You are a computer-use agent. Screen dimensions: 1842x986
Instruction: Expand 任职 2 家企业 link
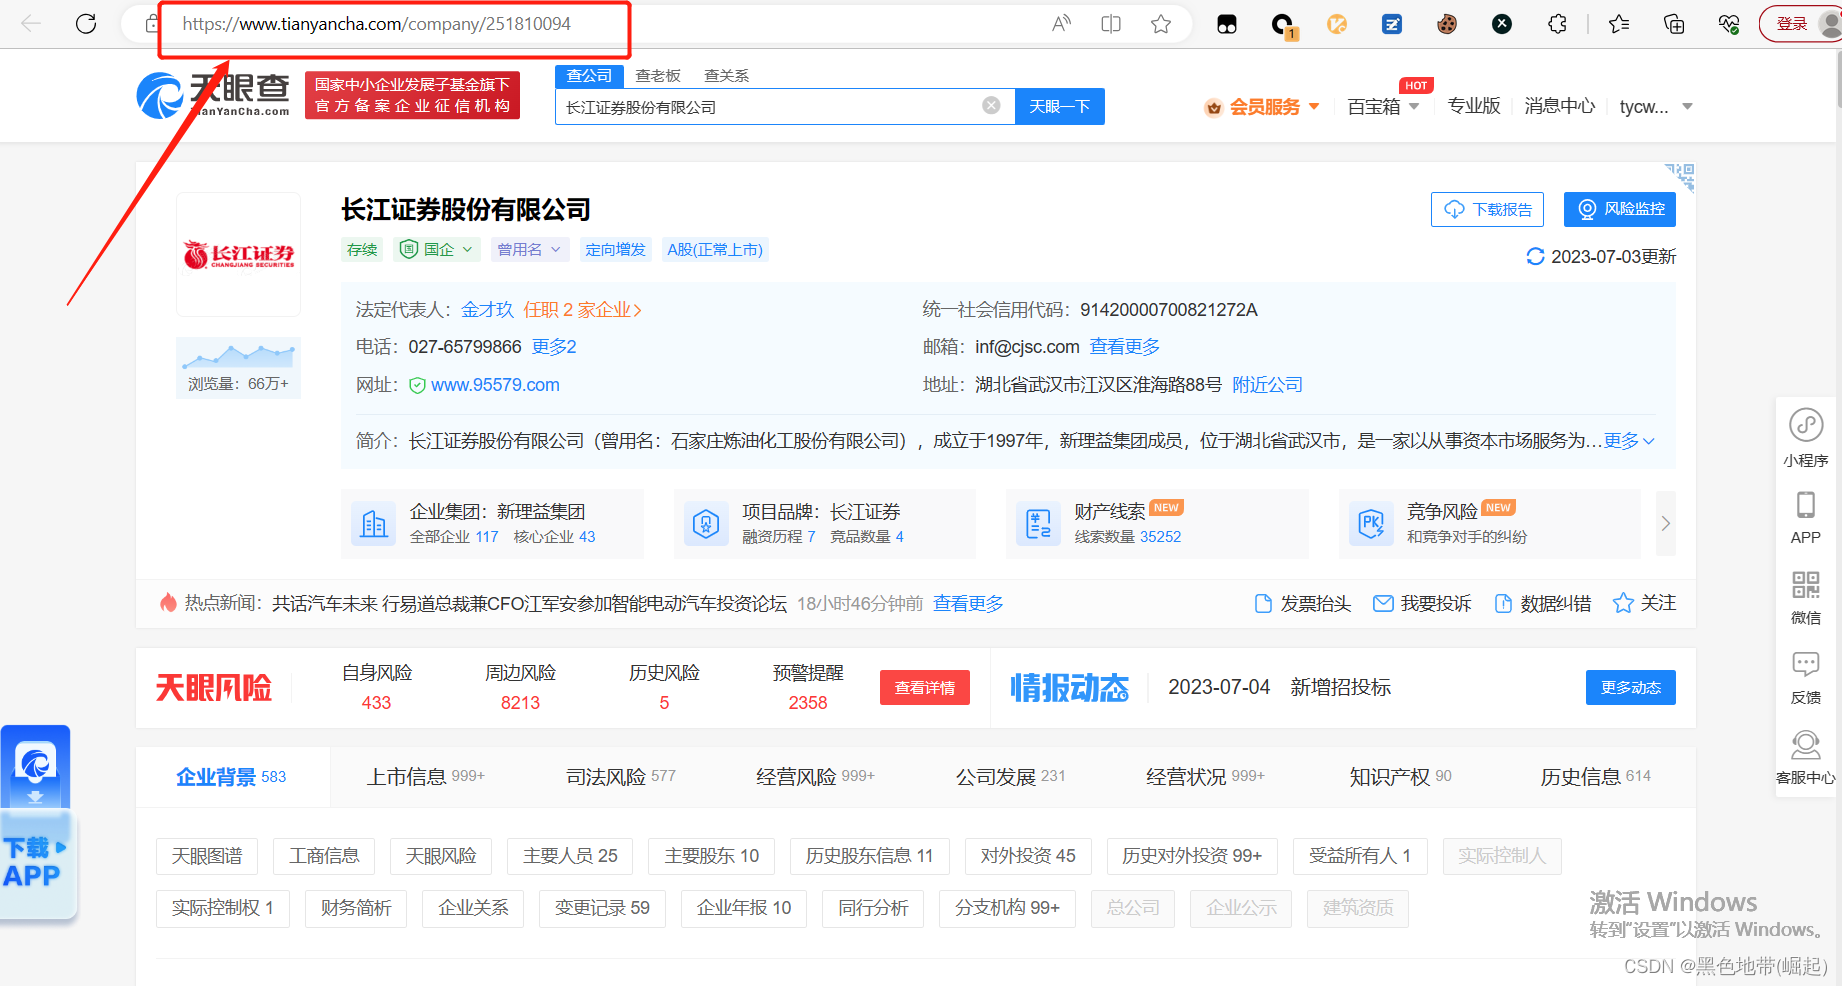[582, 310]
